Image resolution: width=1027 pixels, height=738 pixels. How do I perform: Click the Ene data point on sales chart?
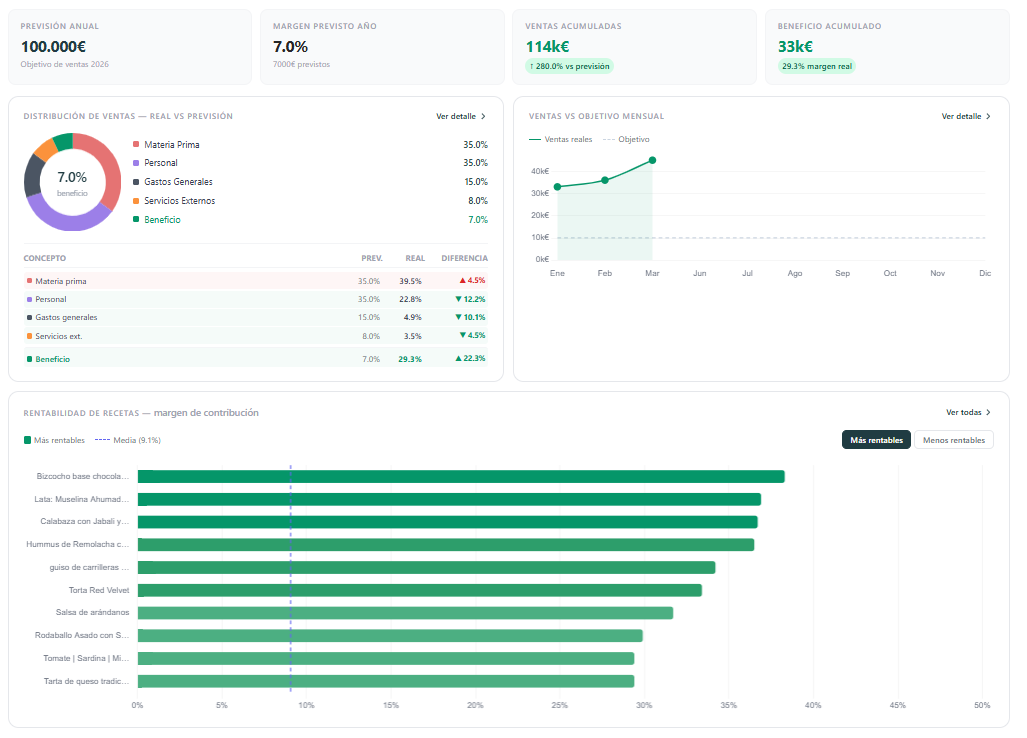pyautogui.click(x=557, y=187)
